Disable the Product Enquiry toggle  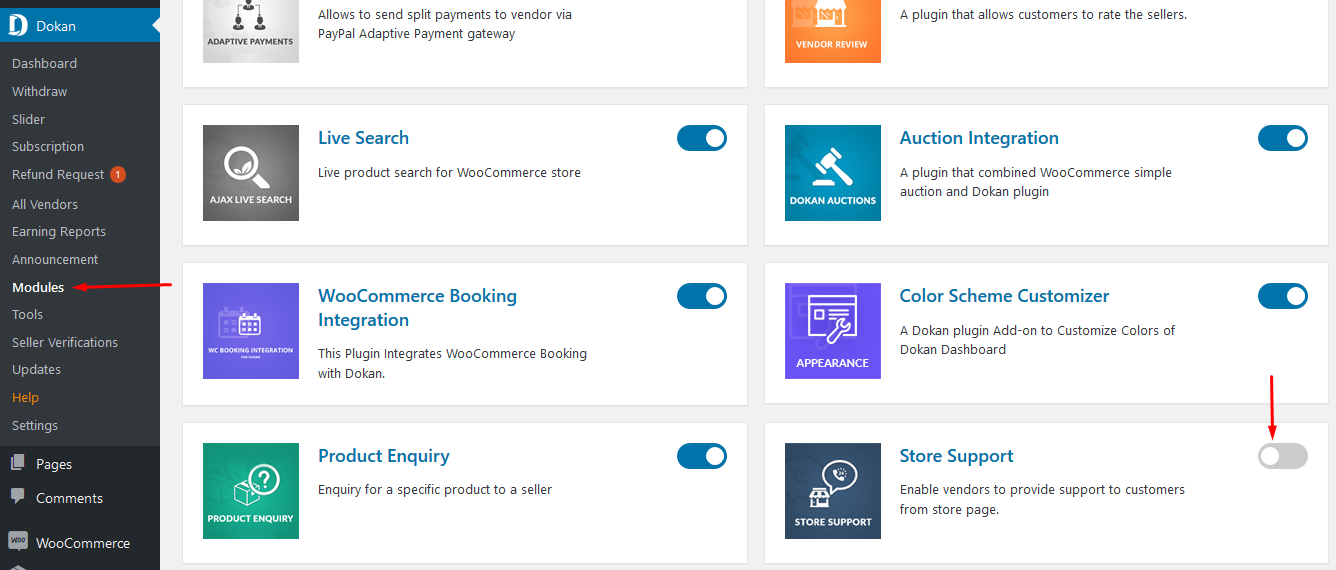coord(702,456)
